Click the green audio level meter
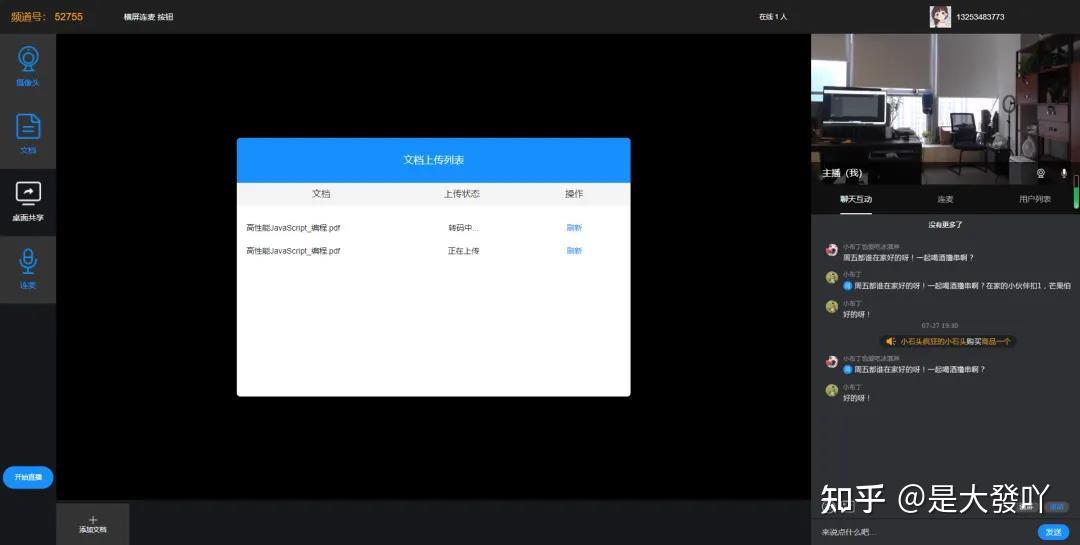This screenshot has width=1080, height=545. 1076,192
